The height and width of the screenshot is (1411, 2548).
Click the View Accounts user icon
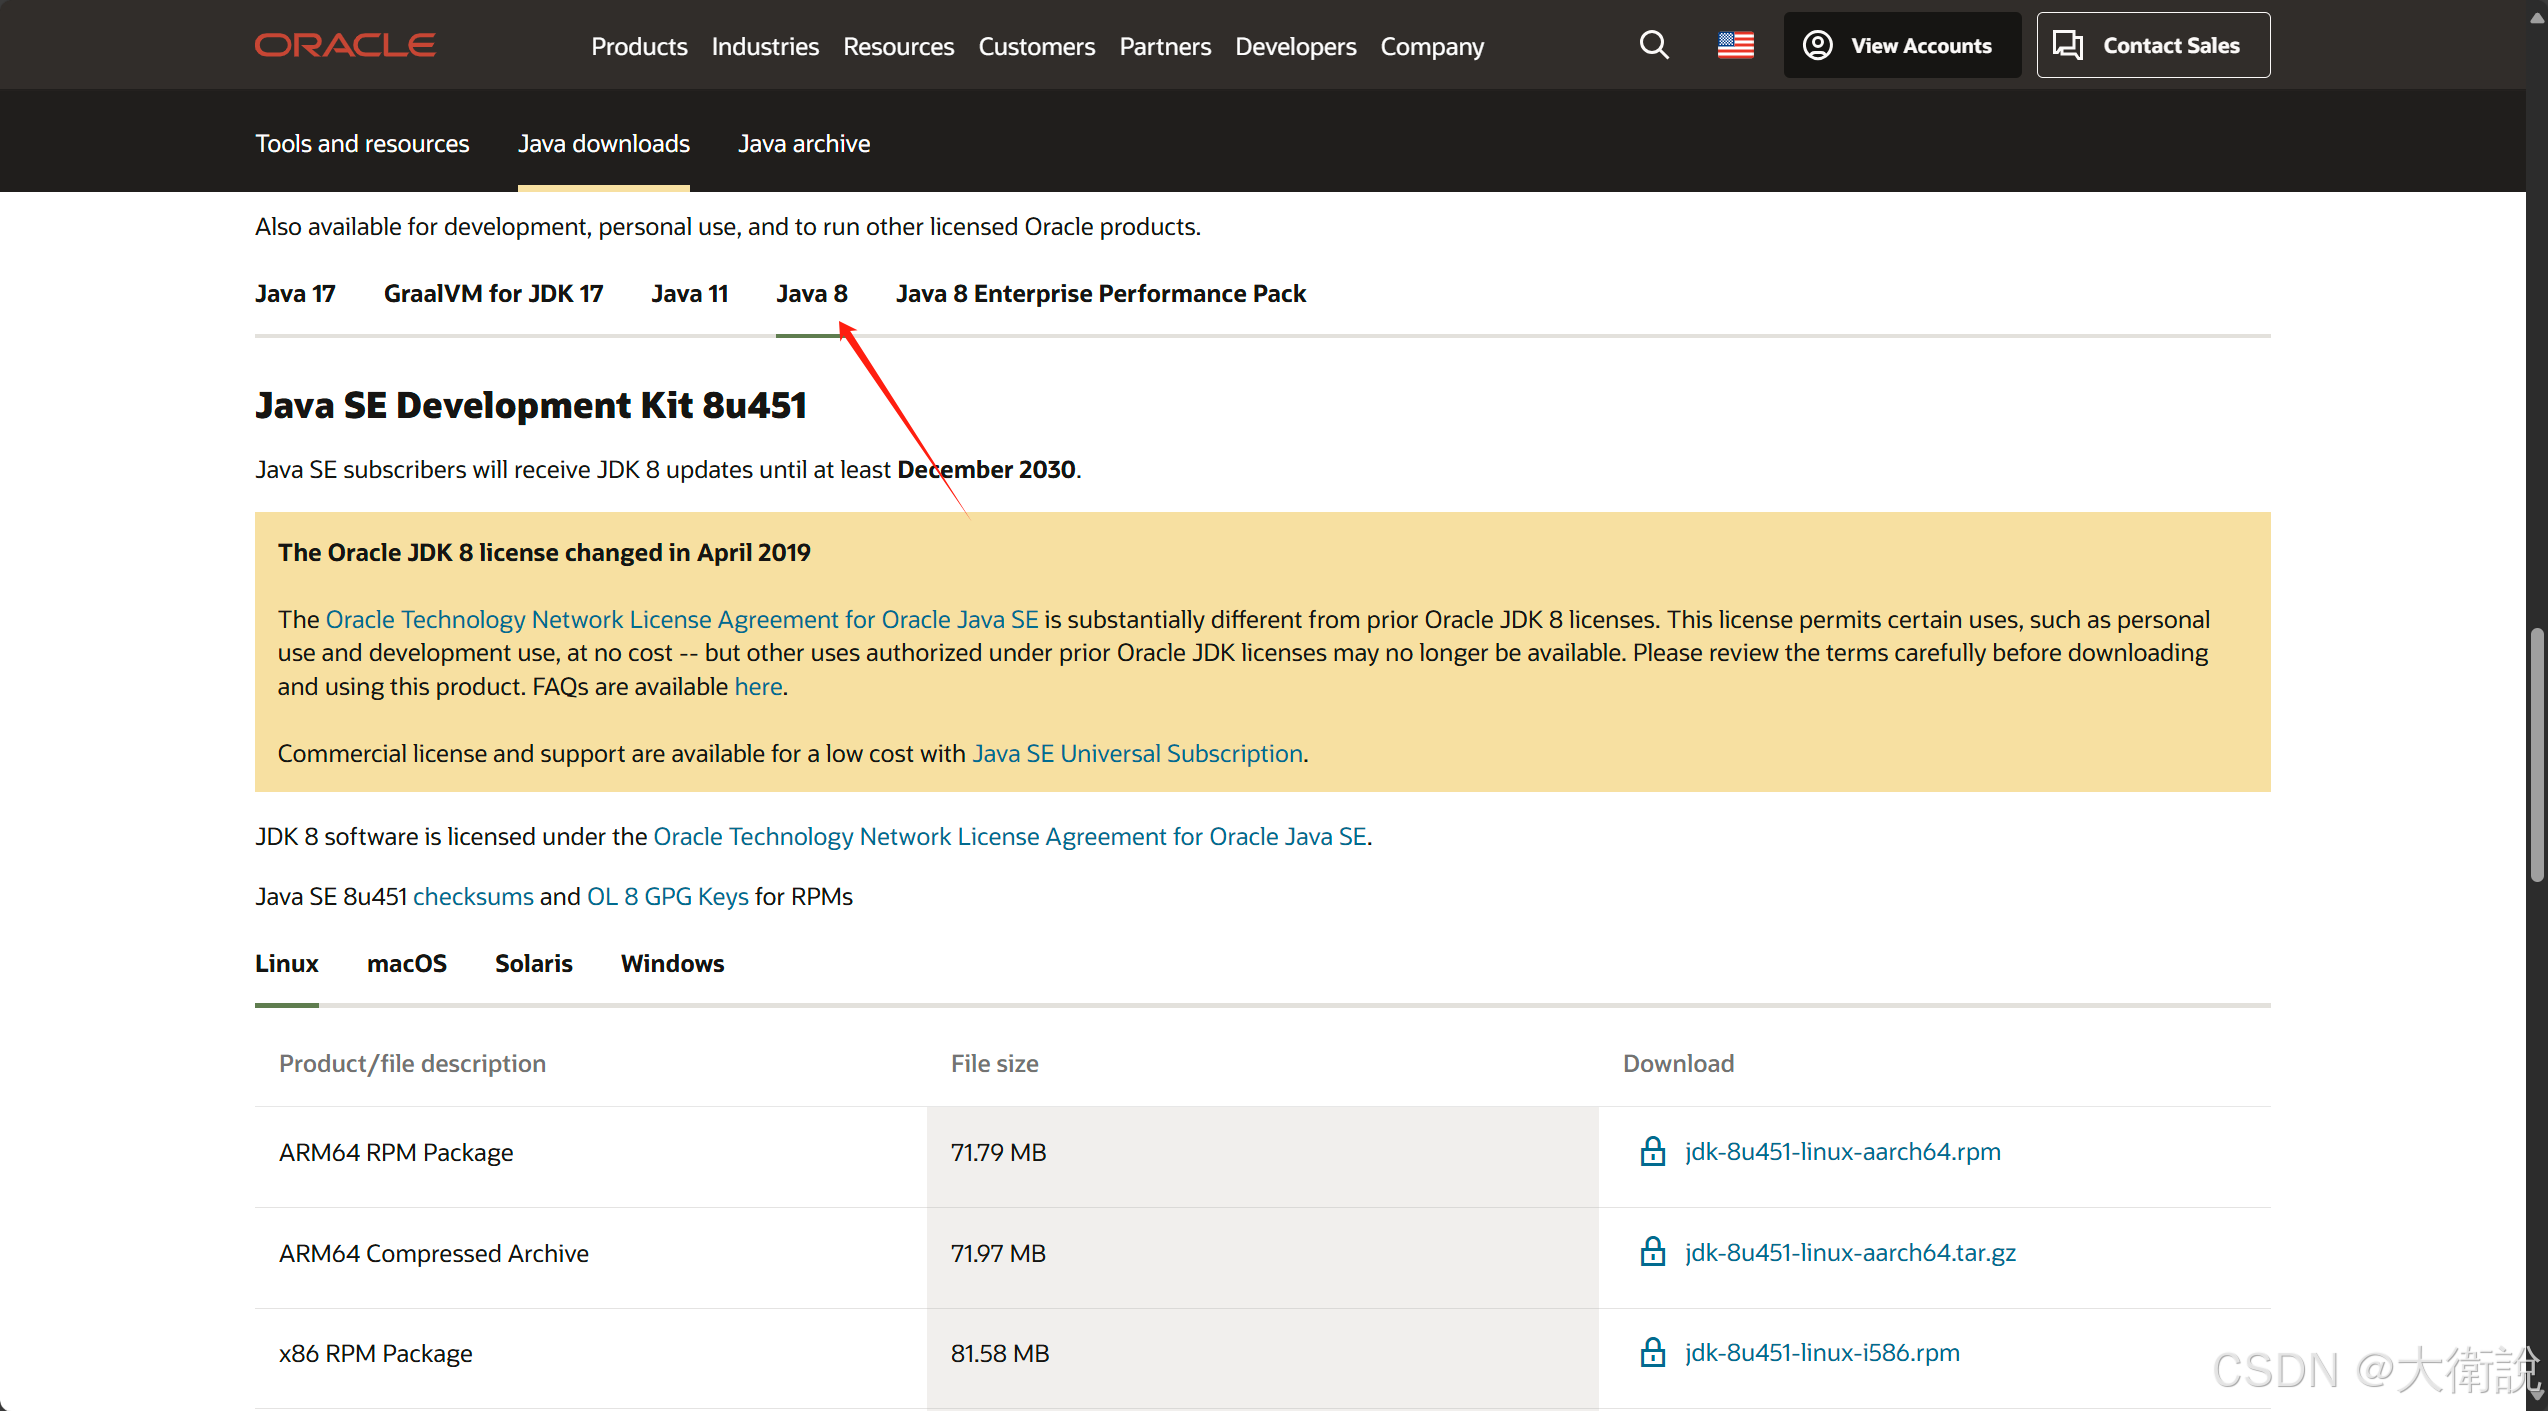tap(1817, 45)
